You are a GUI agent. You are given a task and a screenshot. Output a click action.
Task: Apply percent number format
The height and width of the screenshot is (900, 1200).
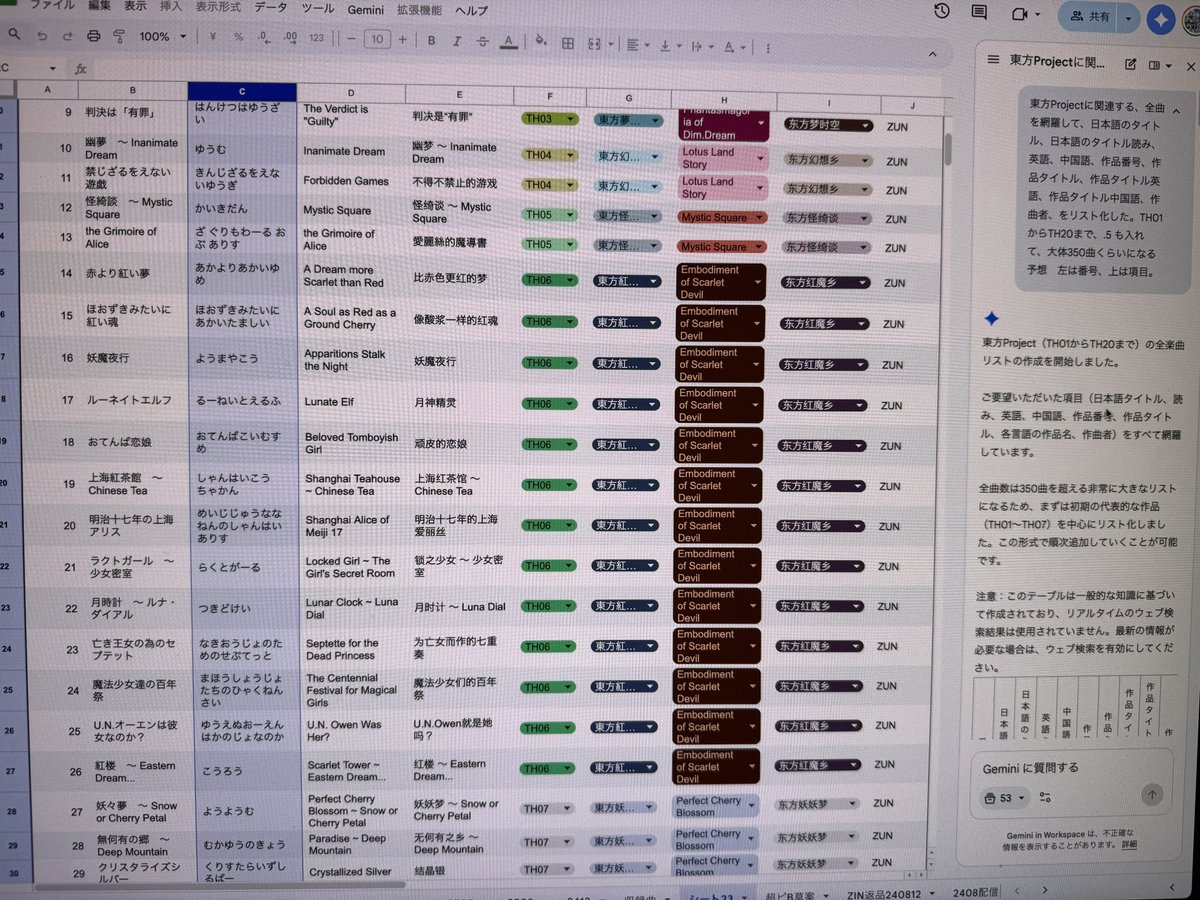(238, 38)
